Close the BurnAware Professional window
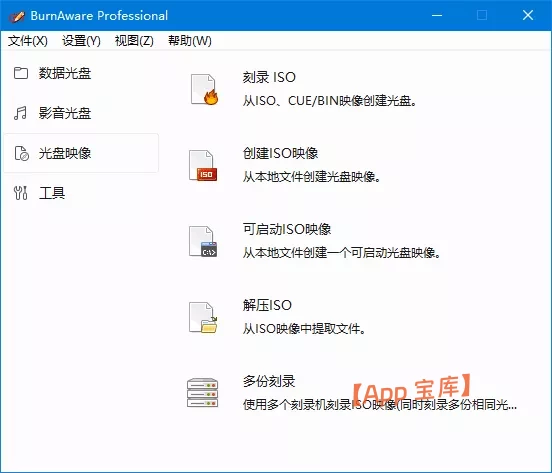 pyautogui.click(x=528, y=15)
